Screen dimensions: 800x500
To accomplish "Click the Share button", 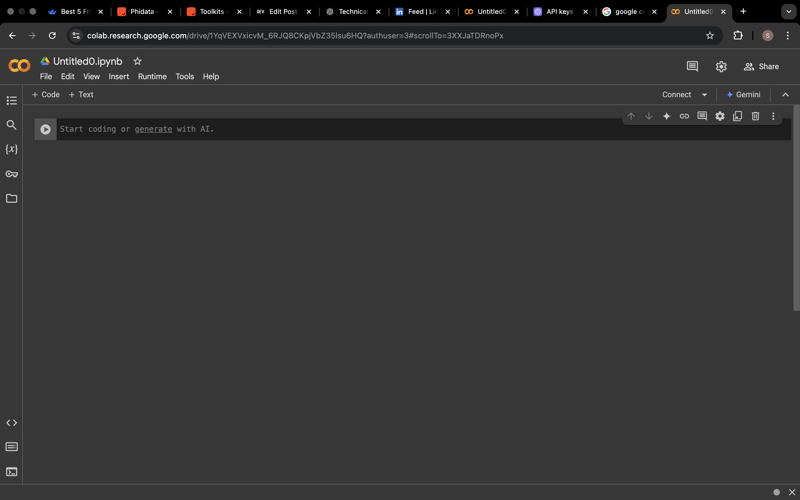I will [761, 67].
